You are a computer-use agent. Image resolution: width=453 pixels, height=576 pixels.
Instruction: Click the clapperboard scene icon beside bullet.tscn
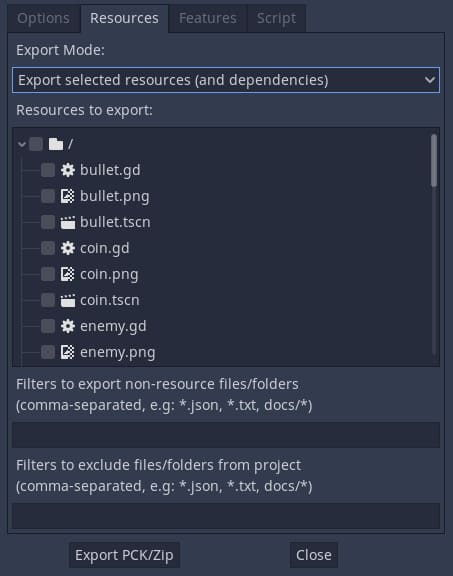pyautogui.click(x=68, y=222)
